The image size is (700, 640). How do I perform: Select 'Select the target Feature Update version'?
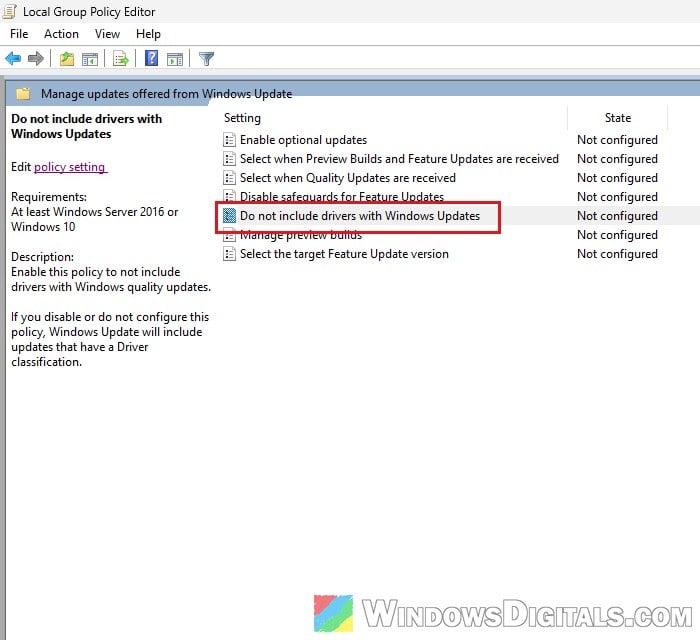point(344,254)
